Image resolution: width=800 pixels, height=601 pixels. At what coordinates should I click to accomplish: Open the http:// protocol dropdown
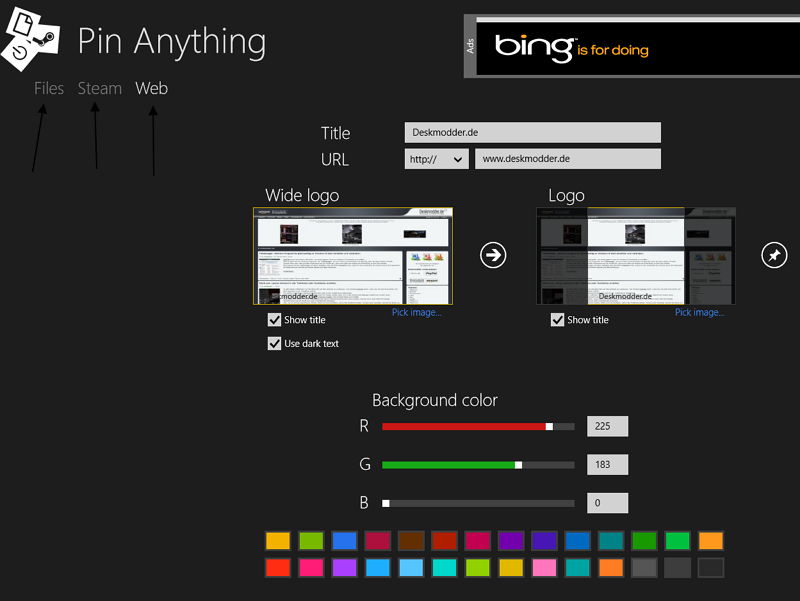click(x=436, y=159)
